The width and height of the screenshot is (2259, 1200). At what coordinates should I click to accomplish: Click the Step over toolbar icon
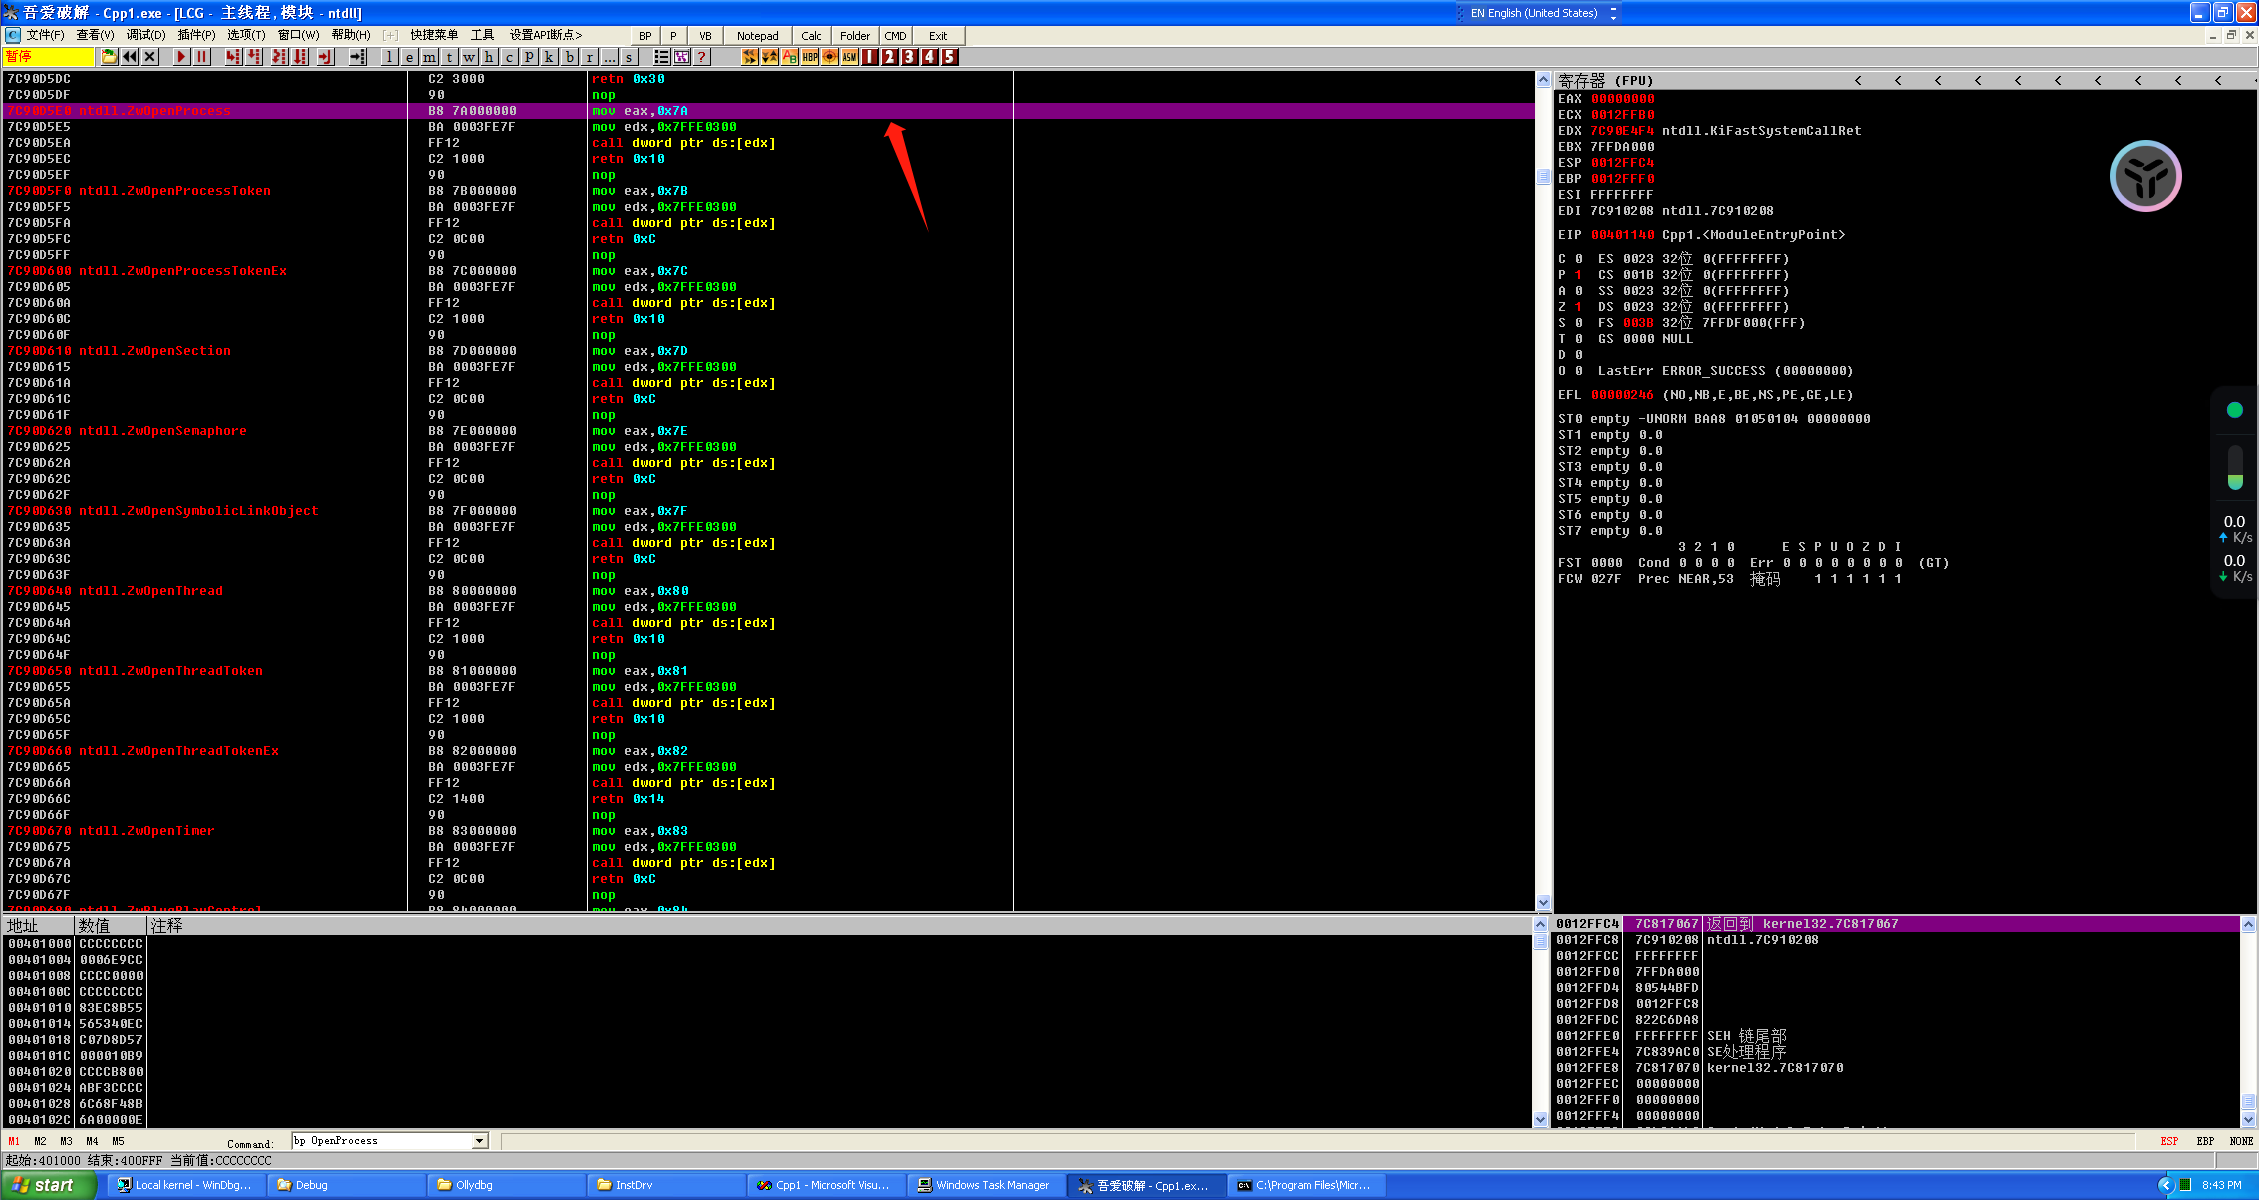(254, 57)
